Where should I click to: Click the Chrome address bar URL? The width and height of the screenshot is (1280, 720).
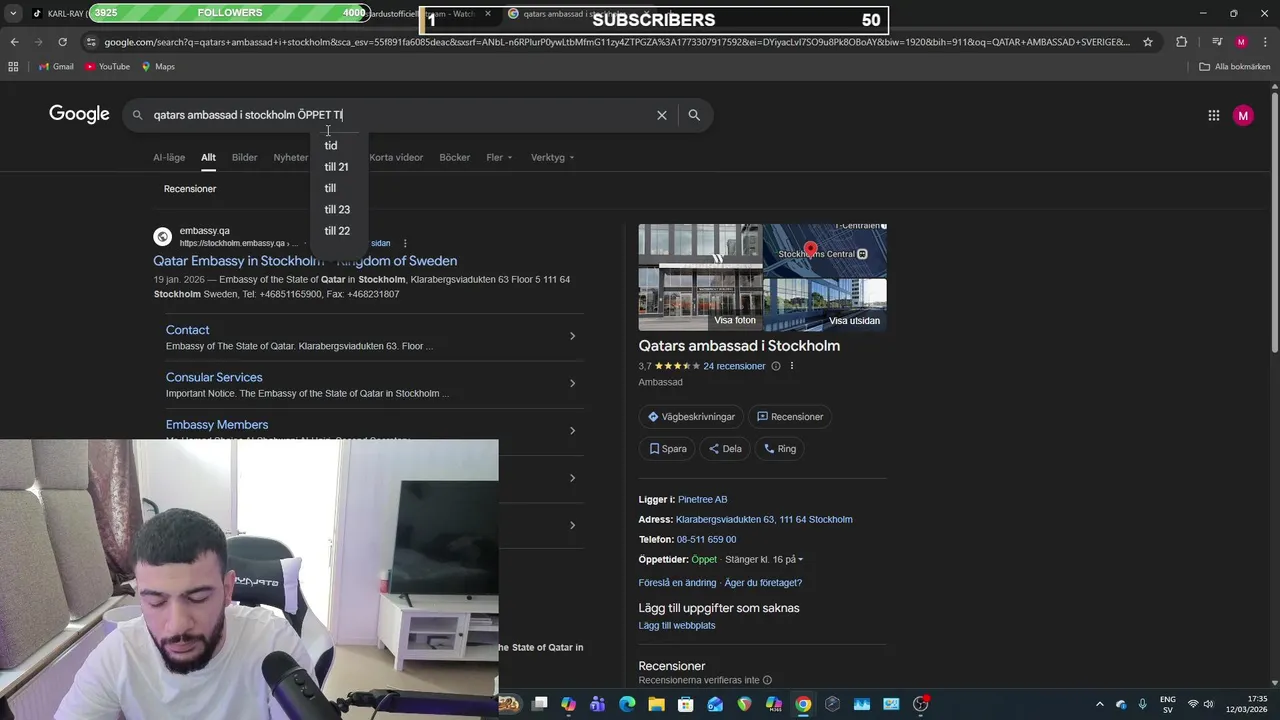(x=617, y=42)
